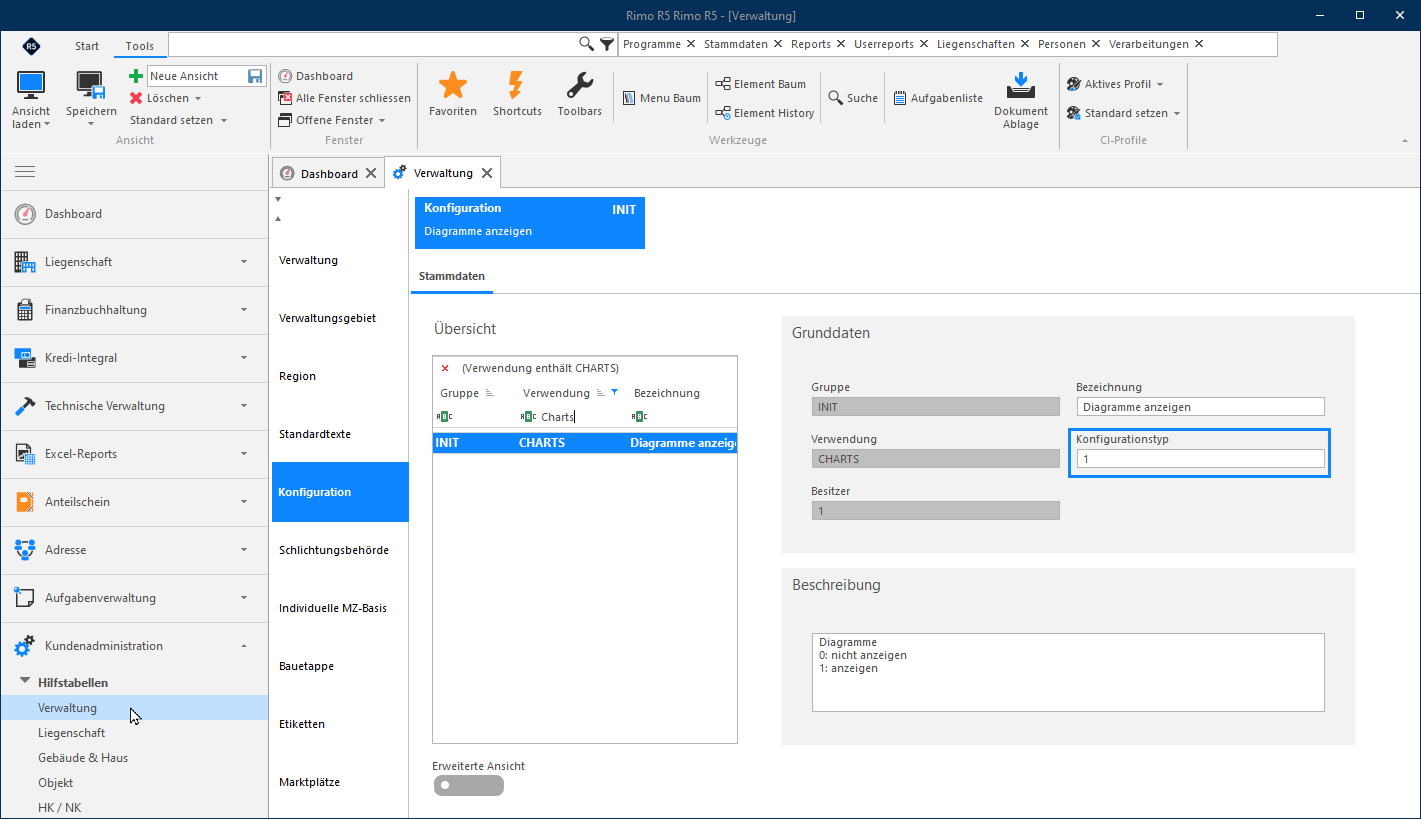Open the Aufgabenliste tool

coord(939,98)
